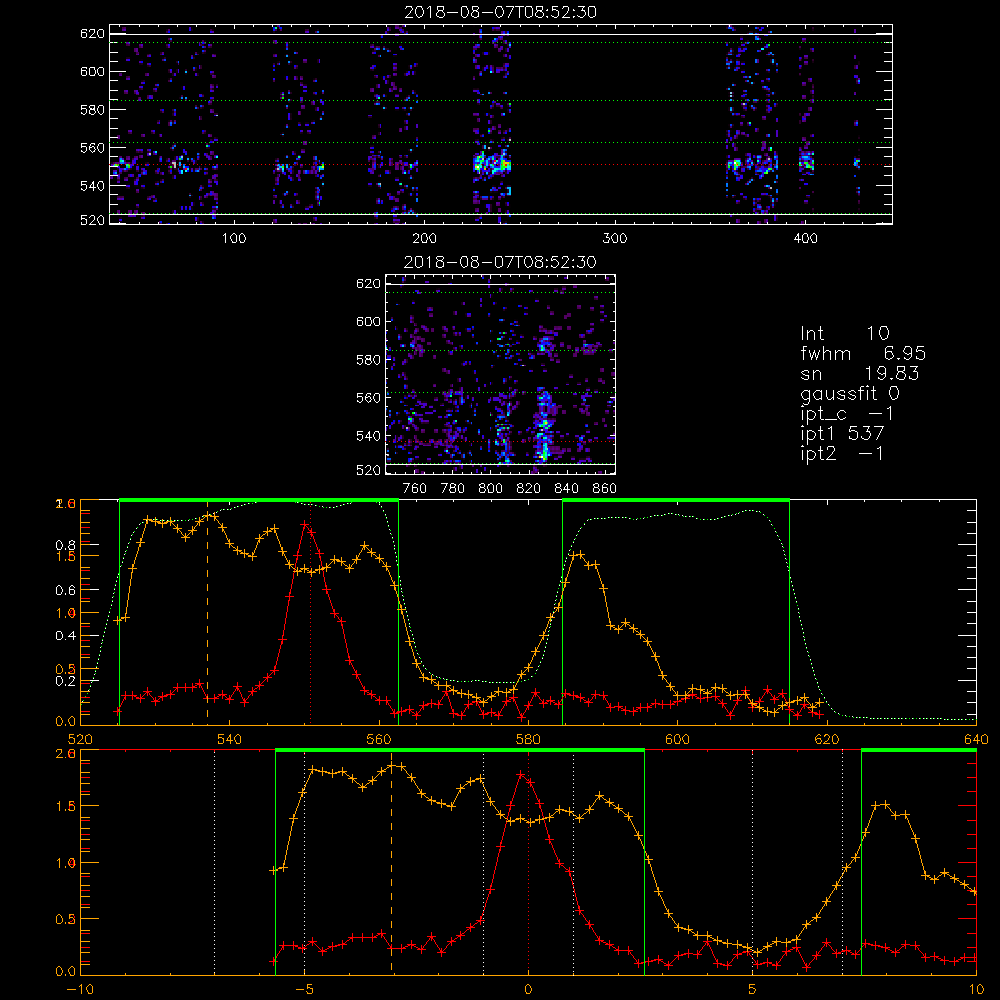
Task: Click white y-axis label 0.2 on upper profile plot
Action: pyautogui.click(x=66, y=681)
